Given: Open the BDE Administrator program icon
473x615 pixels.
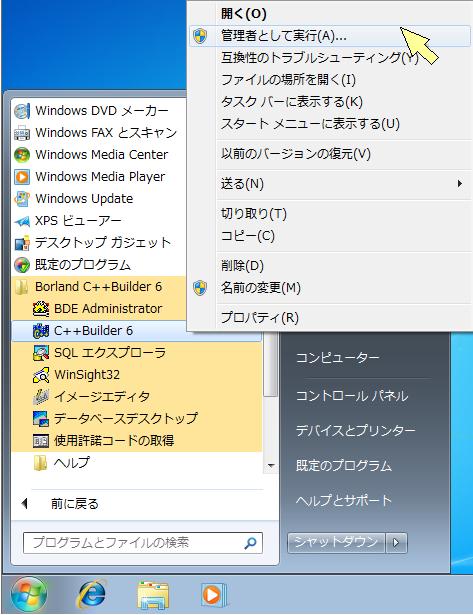Looking at the screenshot, I should point(41,309).
